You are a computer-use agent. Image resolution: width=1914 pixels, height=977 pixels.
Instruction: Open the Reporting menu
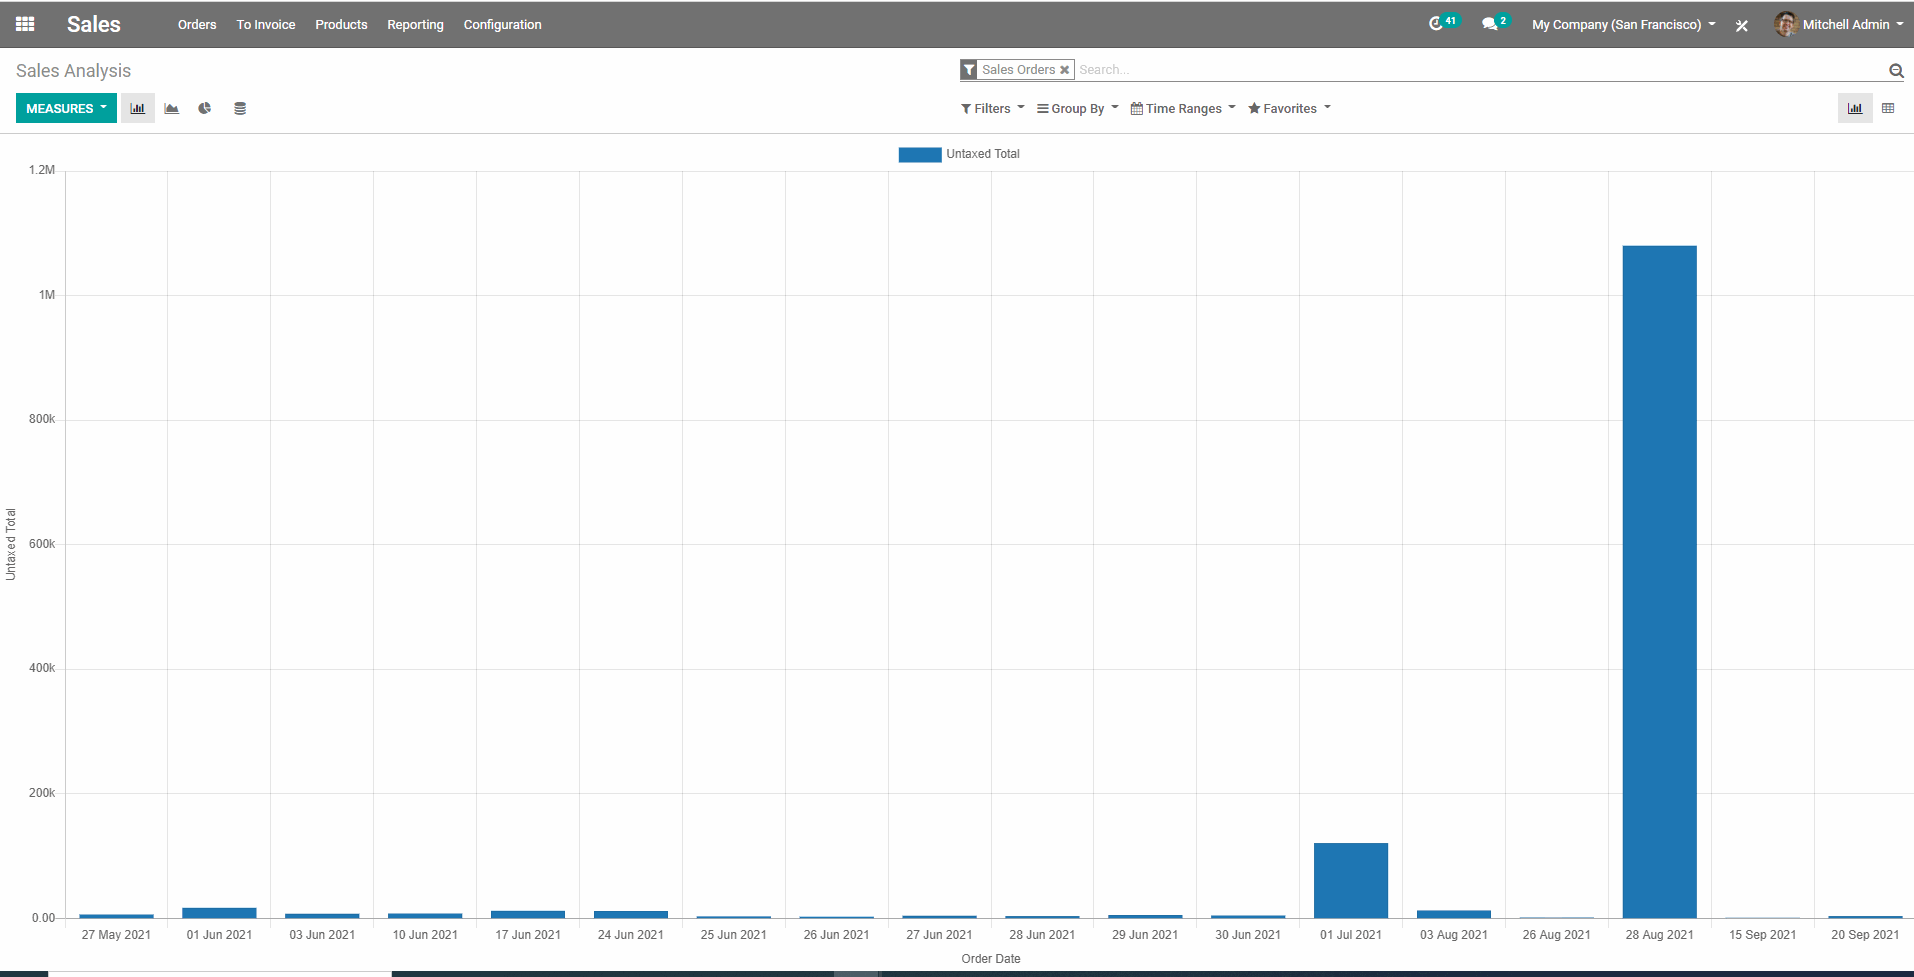(x=415, y=24)
